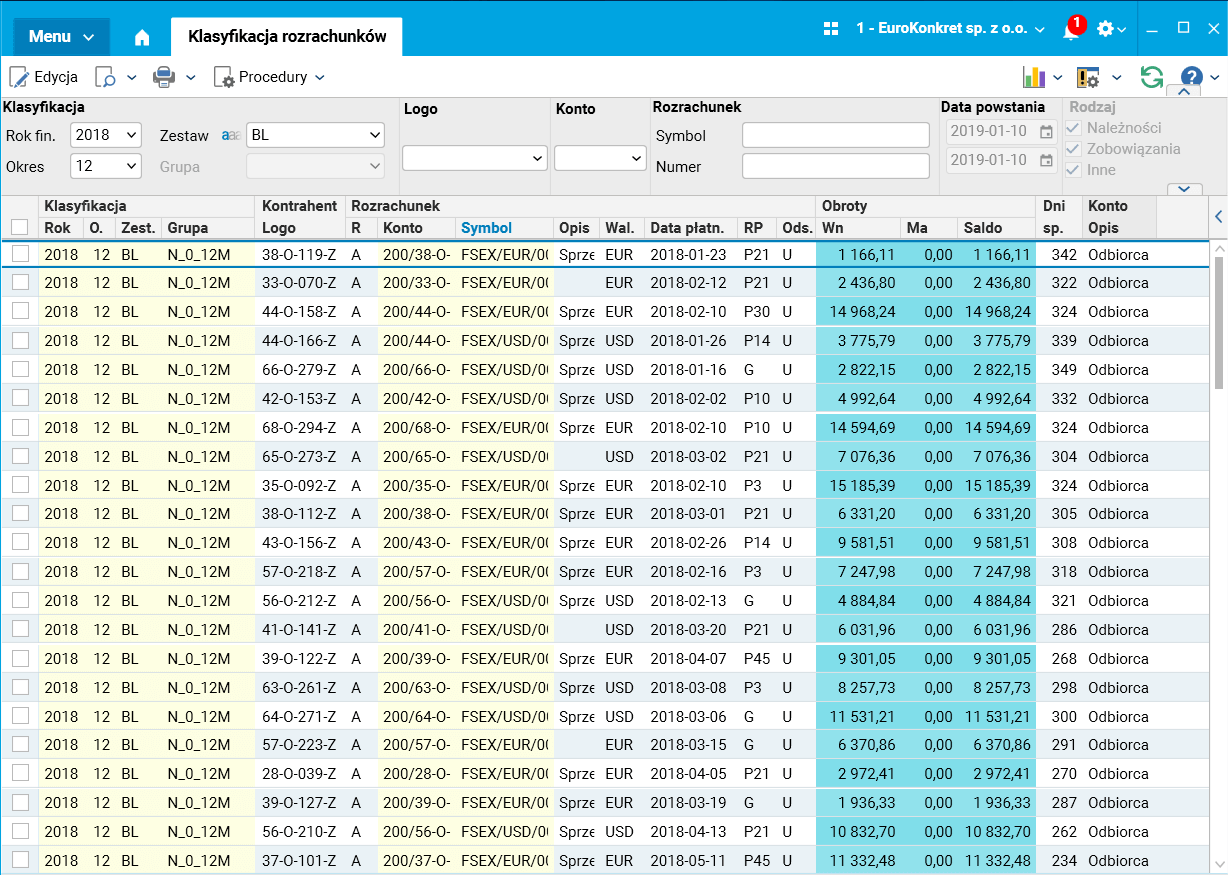The image size is (1228, 875).
Task: Click the home icon tab
Action: coord(142,37)
